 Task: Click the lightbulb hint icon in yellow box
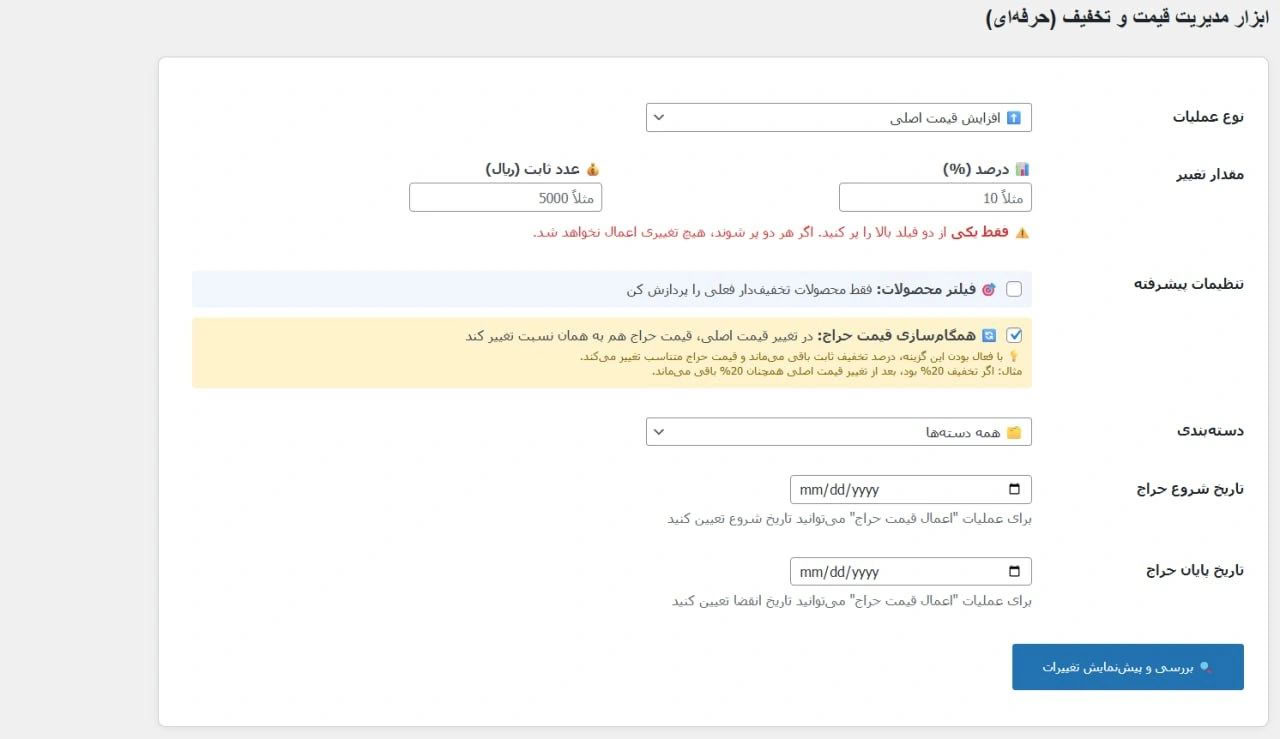point(1012,357)
